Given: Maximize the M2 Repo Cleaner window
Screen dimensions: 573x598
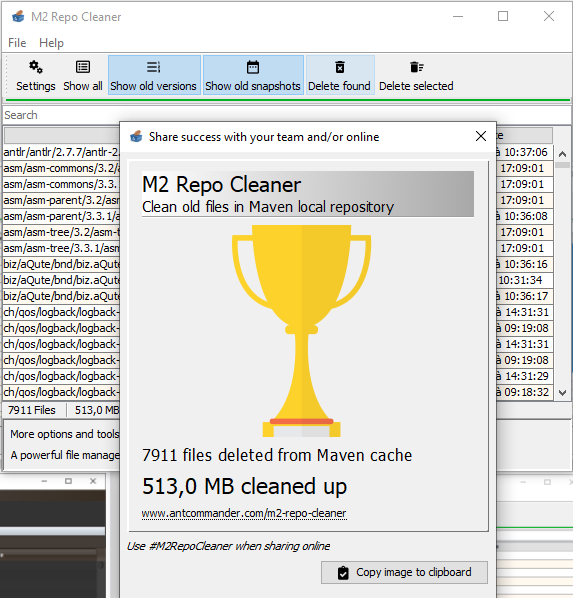Looking at the screenshot, I should [x=503, y=16].
